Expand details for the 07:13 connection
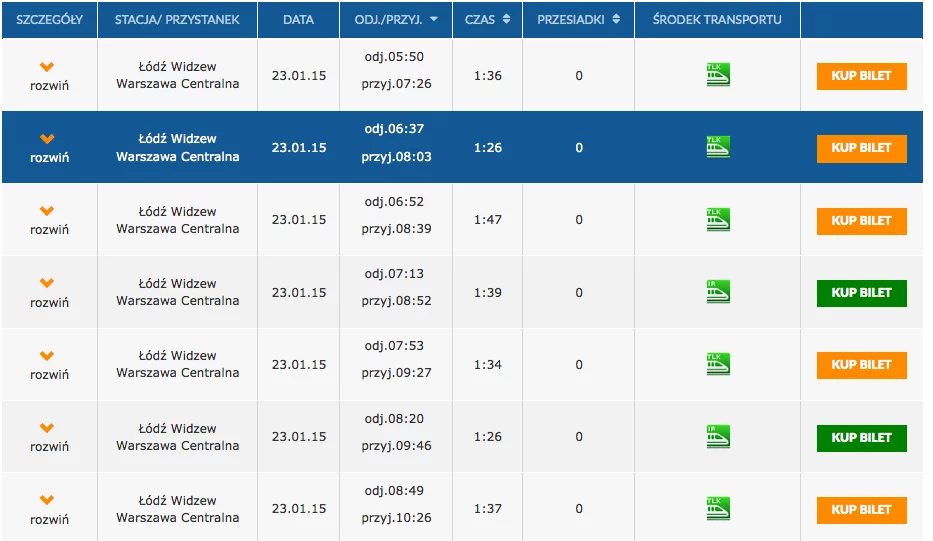This screenshot has width=933, height=541. tap(49, 293)
